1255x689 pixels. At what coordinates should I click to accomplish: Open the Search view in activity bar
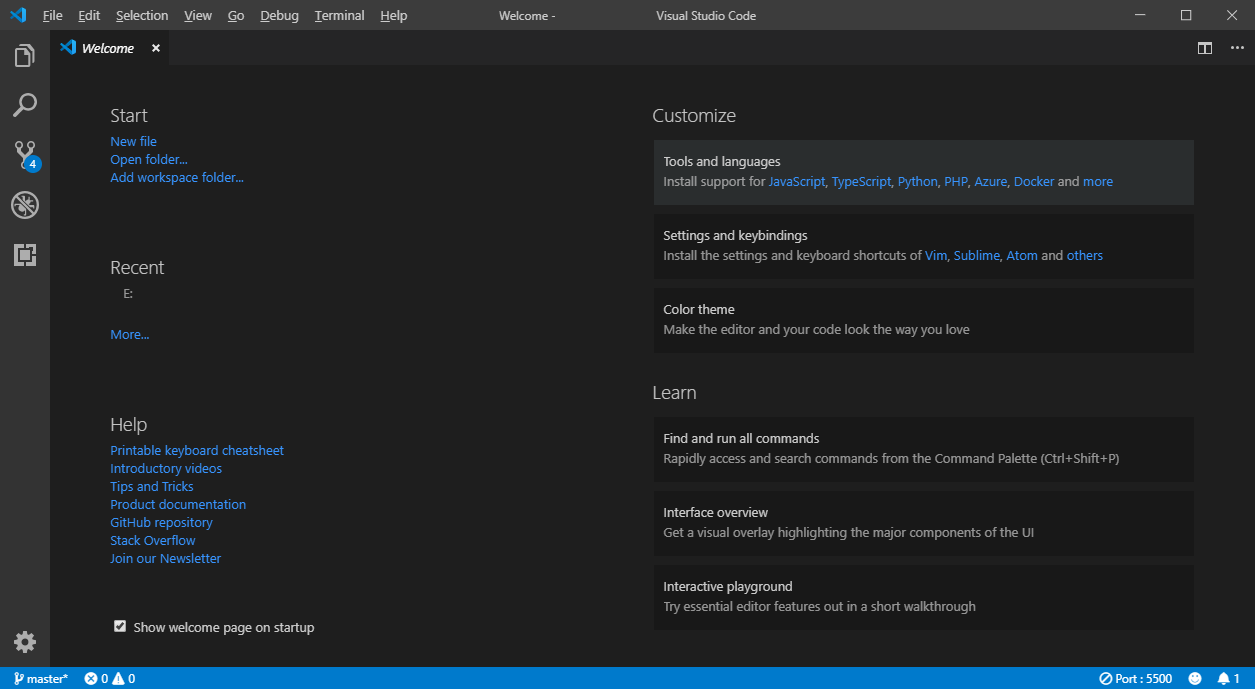(25, 105)
